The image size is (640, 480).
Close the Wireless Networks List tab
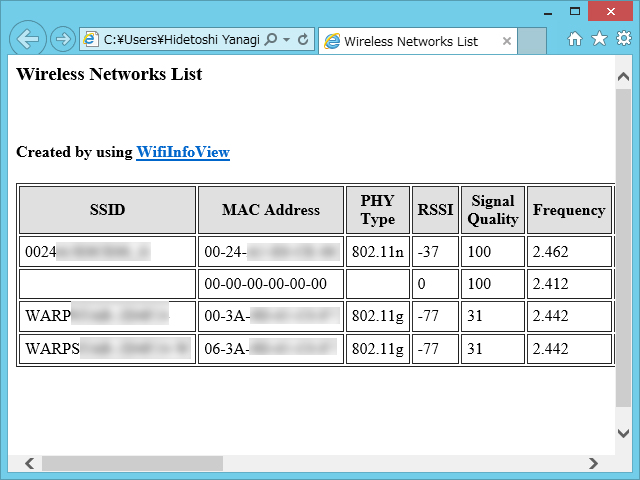click(x=507, y=41)
